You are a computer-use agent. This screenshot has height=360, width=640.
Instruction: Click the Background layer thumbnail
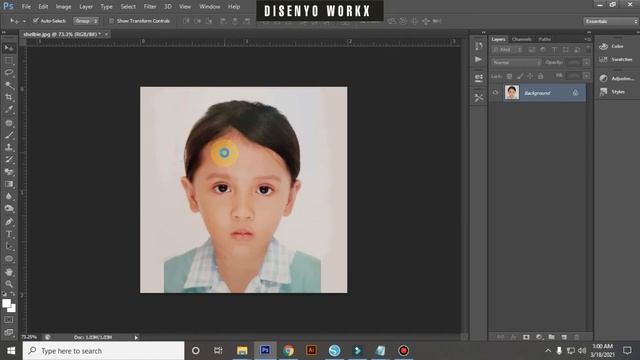(x=512, y=92)
